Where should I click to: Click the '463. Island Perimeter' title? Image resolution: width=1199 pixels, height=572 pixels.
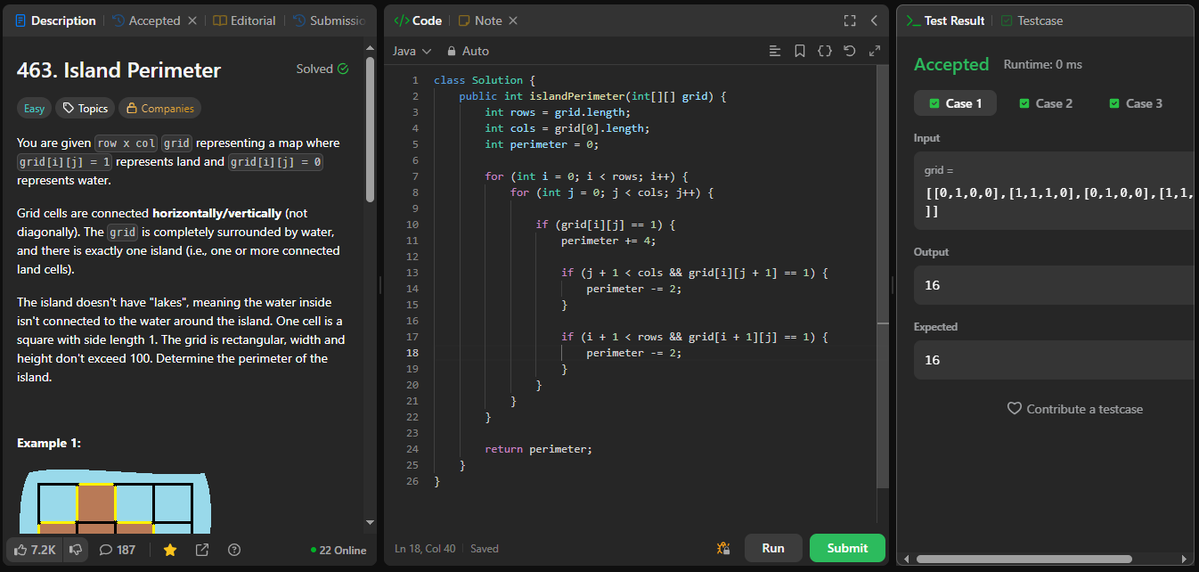click(x=119, y=70)
